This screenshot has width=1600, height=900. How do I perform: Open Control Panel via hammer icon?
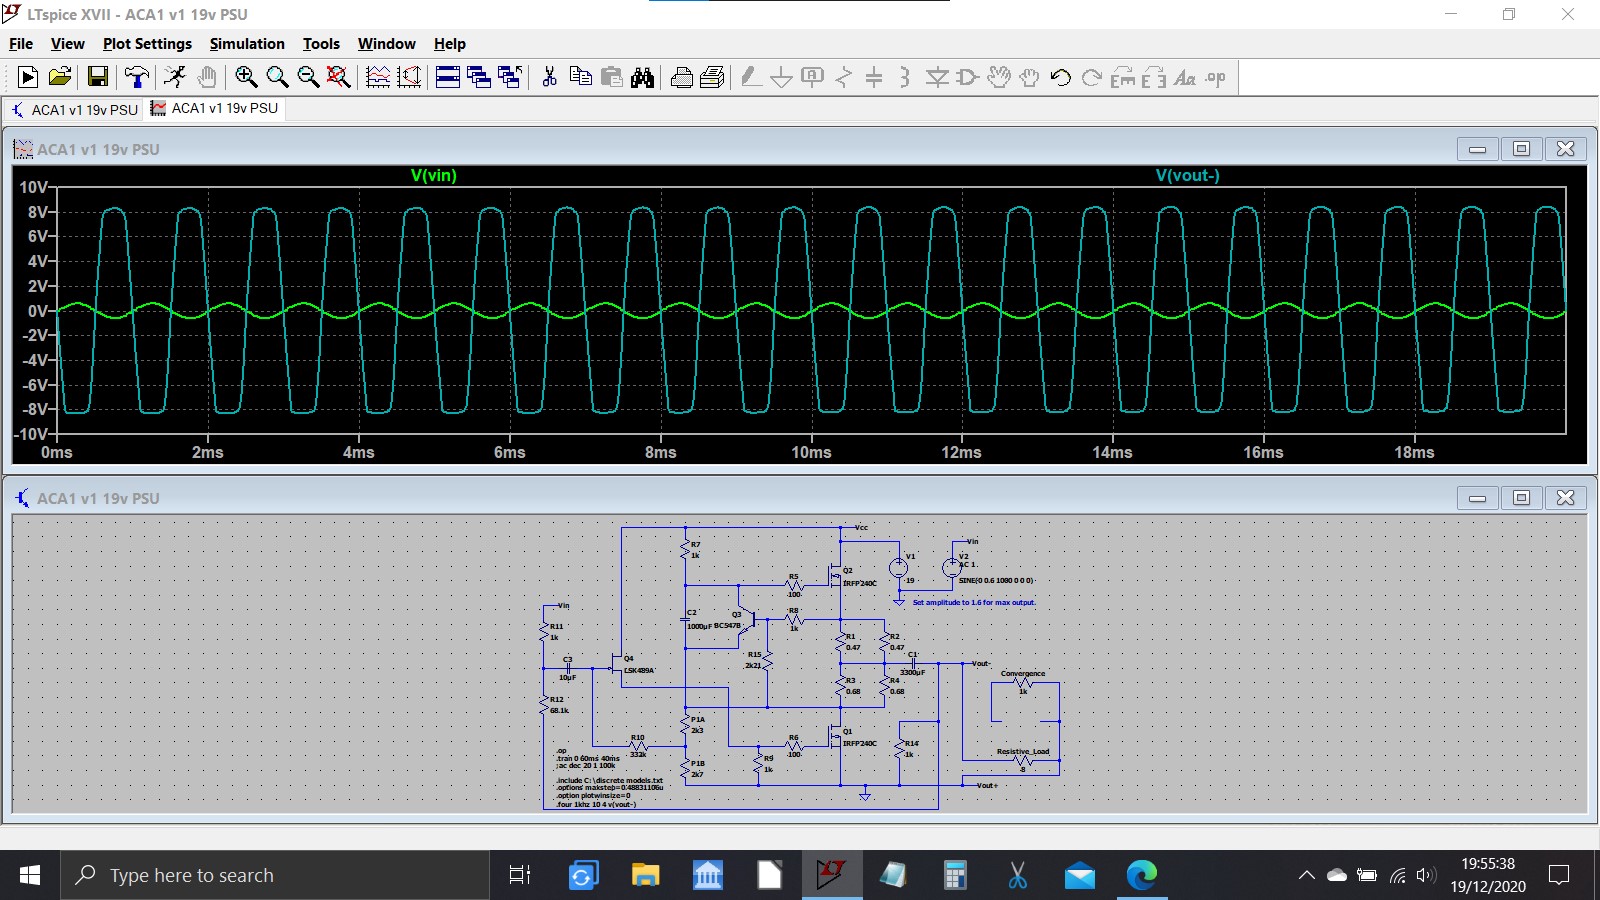(x=137, y=77)
